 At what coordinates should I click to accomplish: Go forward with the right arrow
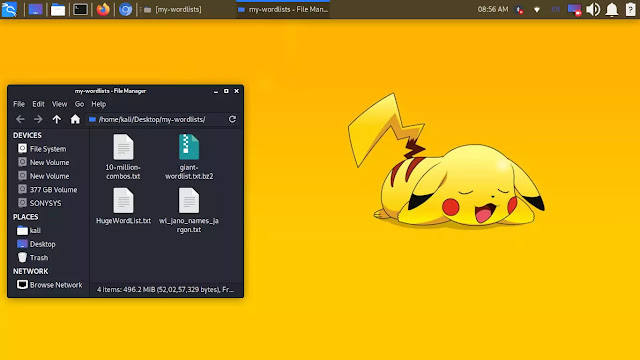click(x=38, y=119)
